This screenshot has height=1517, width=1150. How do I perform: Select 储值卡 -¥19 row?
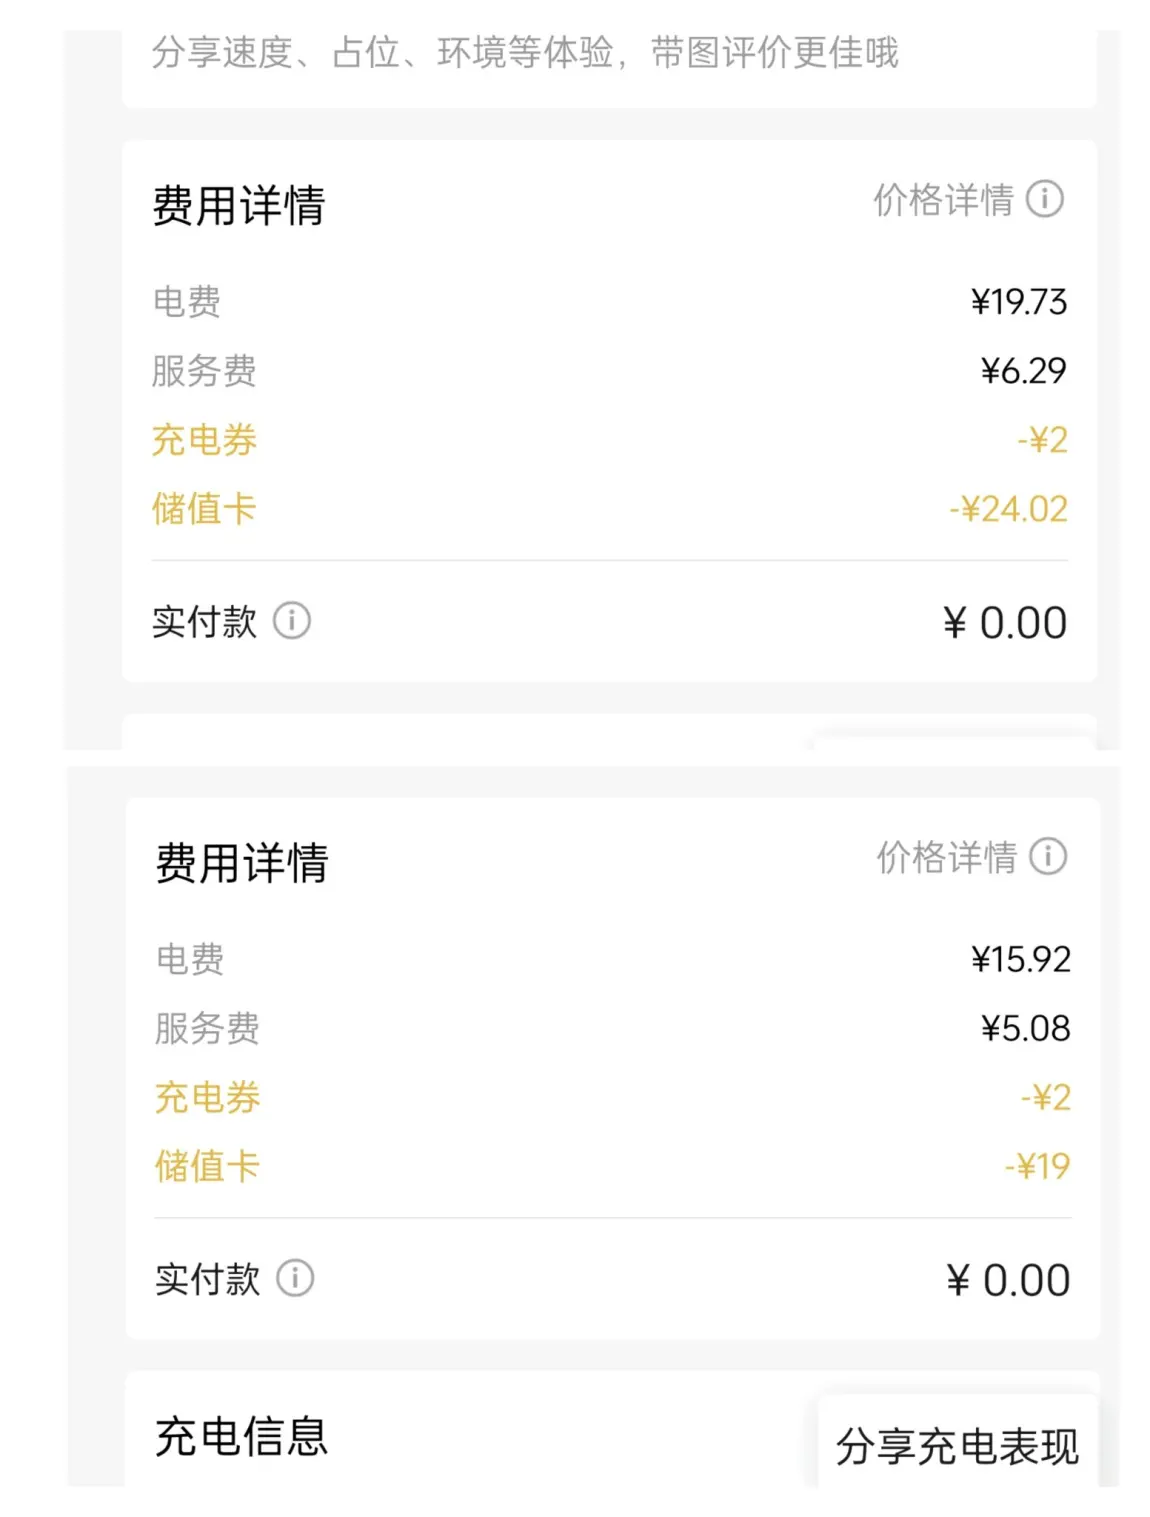[612, 1166]
